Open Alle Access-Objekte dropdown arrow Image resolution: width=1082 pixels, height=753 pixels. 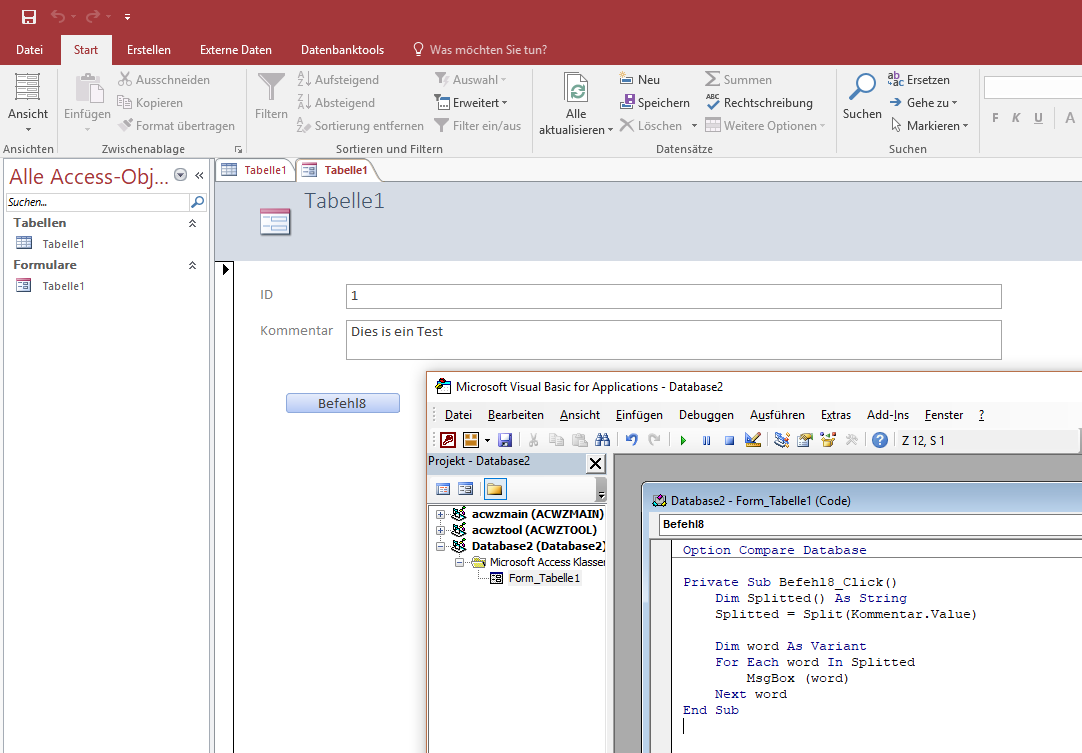pos(180,175)
